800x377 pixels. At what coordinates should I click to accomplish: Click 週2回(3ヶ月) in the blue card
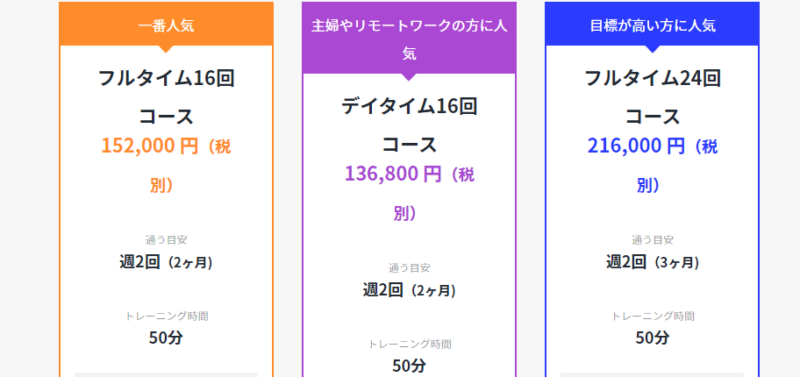pos(652,262)
